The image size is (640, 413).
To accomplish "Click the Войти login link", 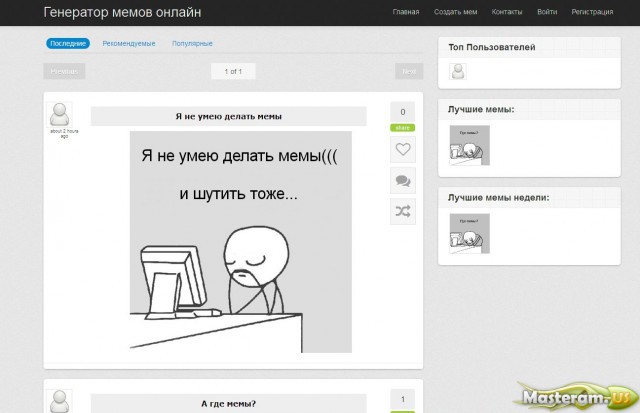I will [x=547, y=12].
